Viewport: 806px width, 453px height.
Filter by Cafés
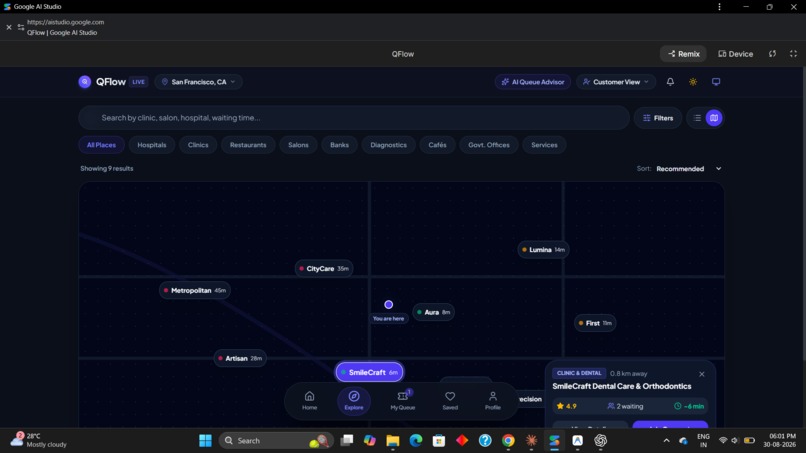pos(437,145)
